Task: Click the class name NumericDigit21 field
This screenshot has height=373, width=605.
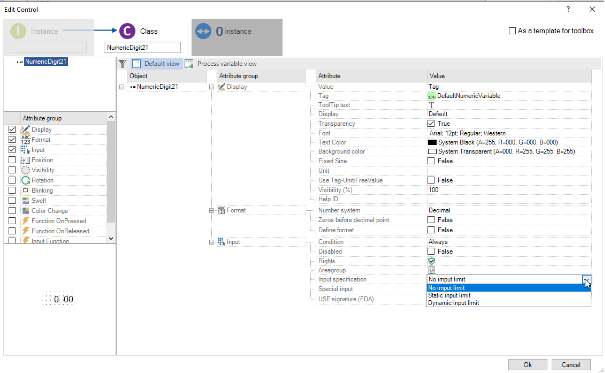Action: [x=142, y=47]
